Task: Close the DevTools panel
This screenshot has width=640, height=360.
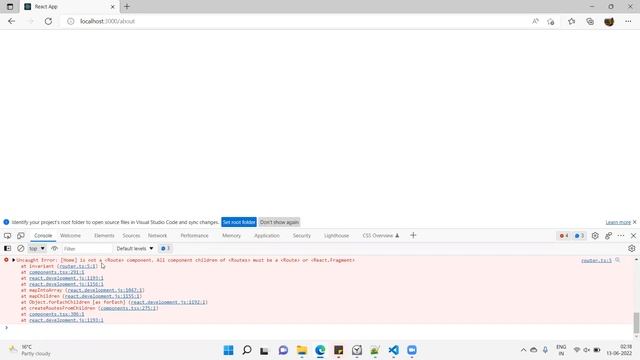Action: tap(633, 236)
